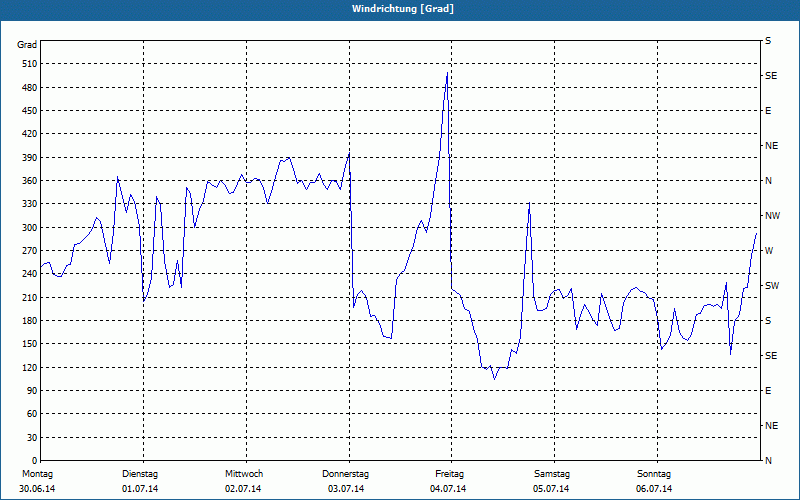This screenshot has width=800, height=500.
Task: Click the chart title Windrichtung [Grad]
Action: 403,9
